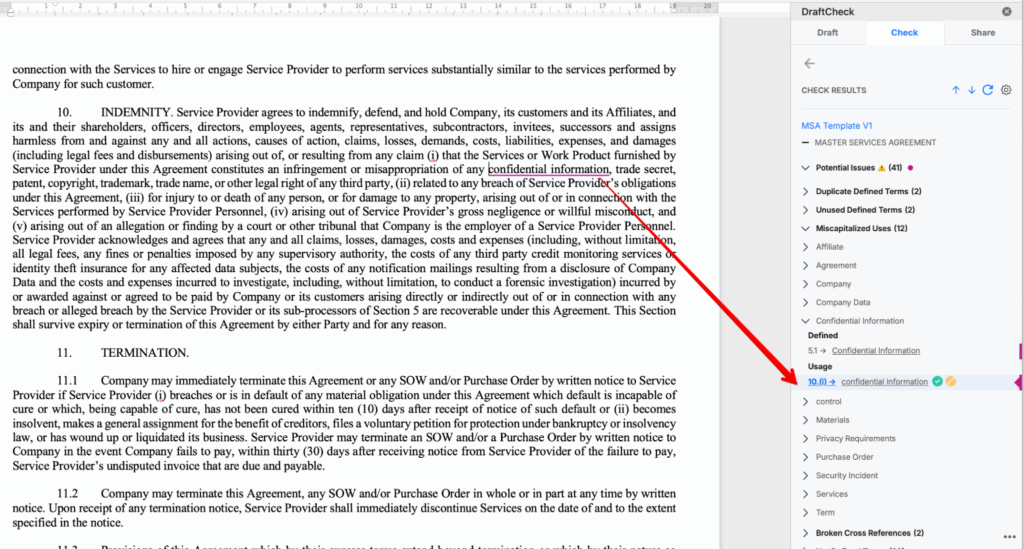The height and width of the screenshot is (549, 1024).
Task: Click the green checkmark accept icon
Action: coord(937,382)
